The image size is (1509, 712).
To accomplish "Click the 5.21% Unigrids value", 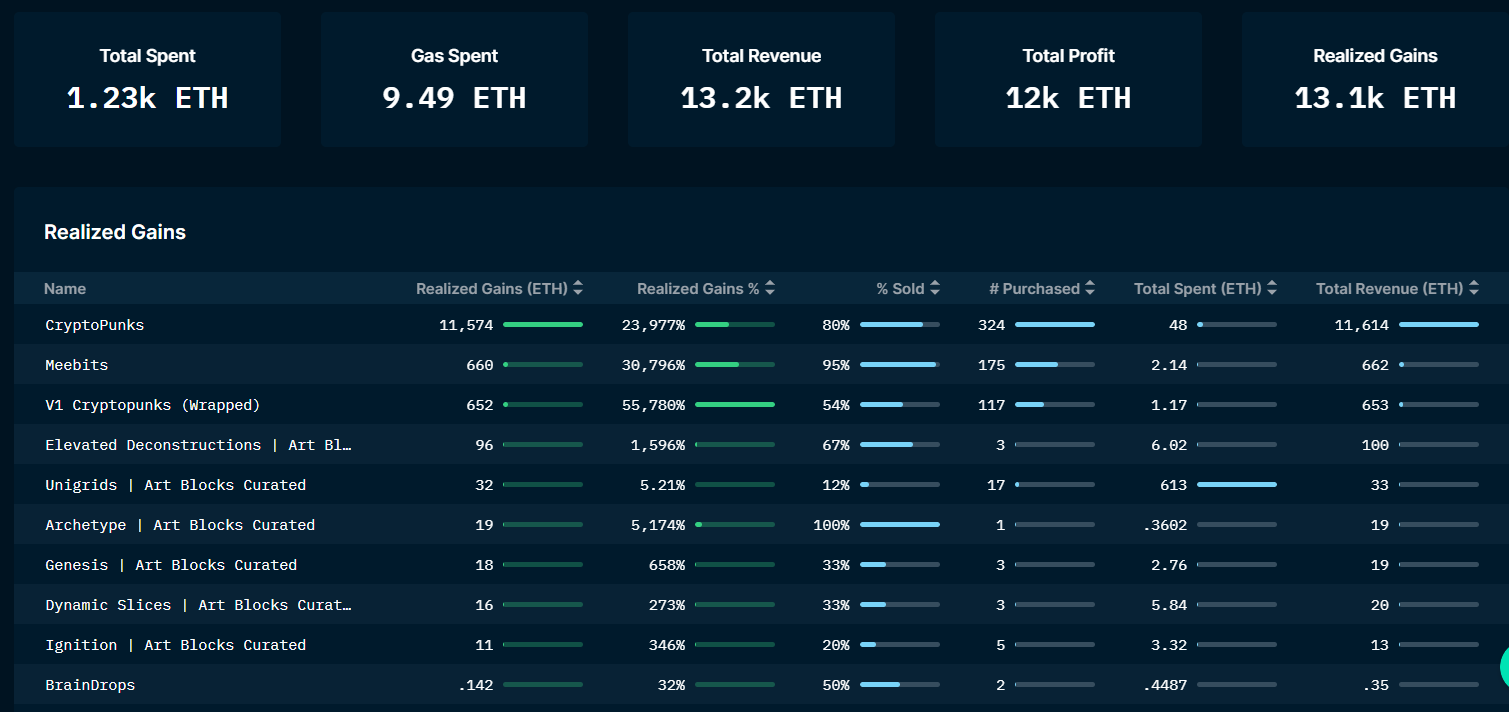I will 663,485.
